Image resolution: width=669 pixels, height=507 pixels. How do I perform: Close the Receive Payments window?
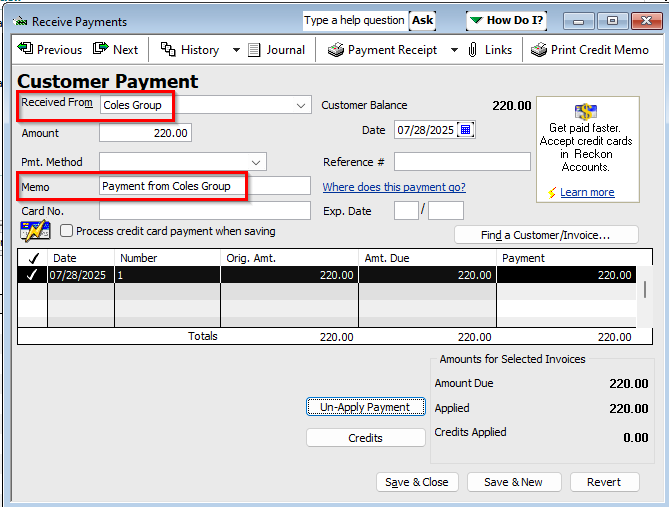pyautogui.click(x=646, y=21)
